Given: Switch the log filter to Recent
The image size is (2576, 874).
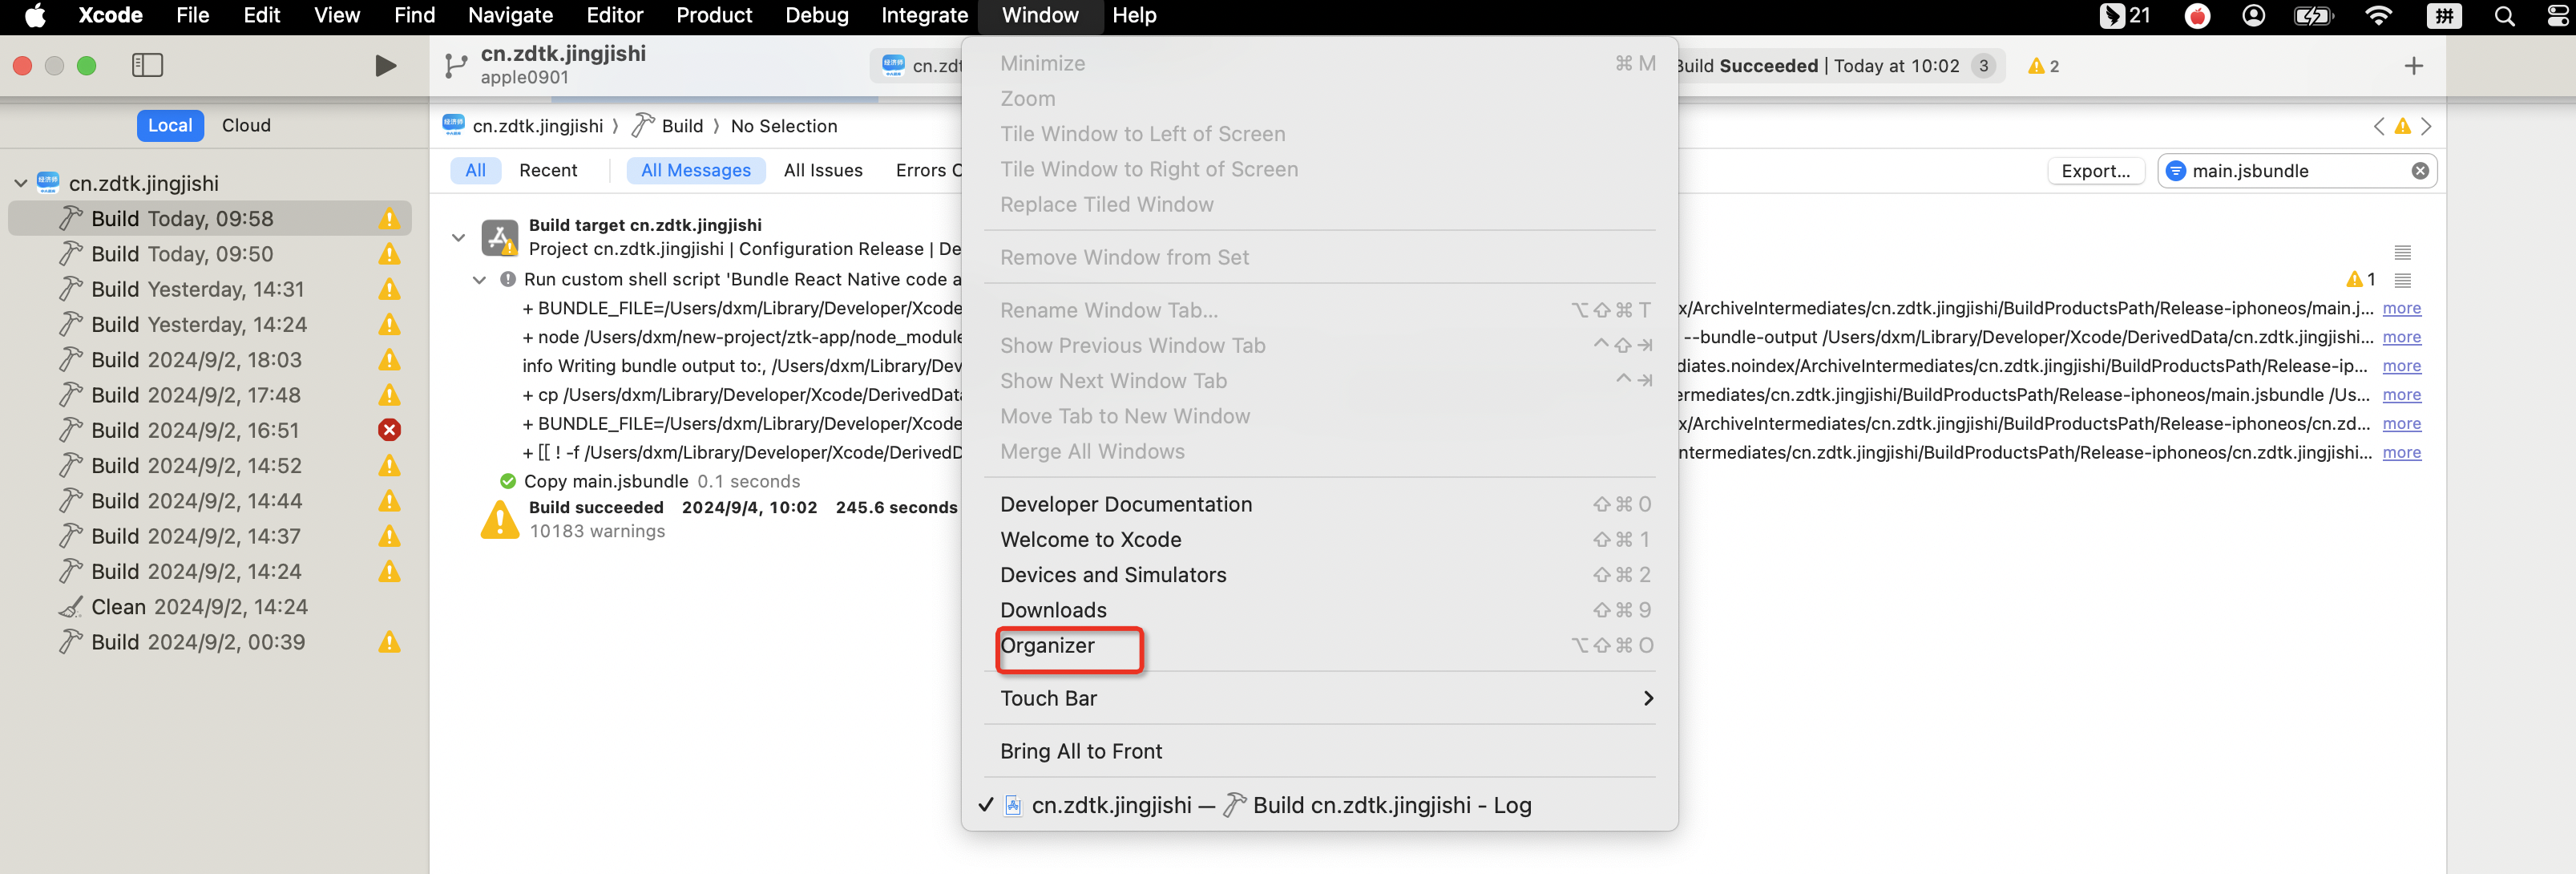Looking at the screenshot, I should click(x=548, y=171).
